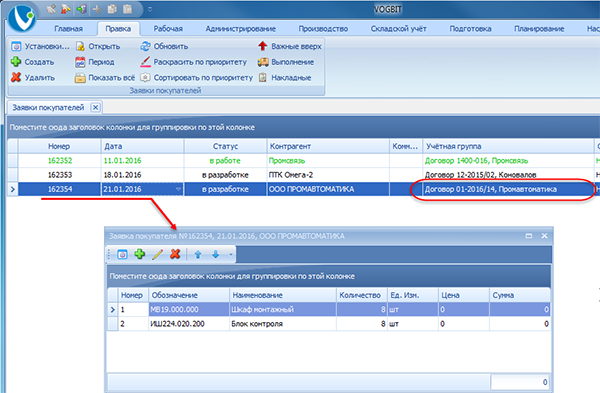Move item down with blue down arrow

pos(215,254)
